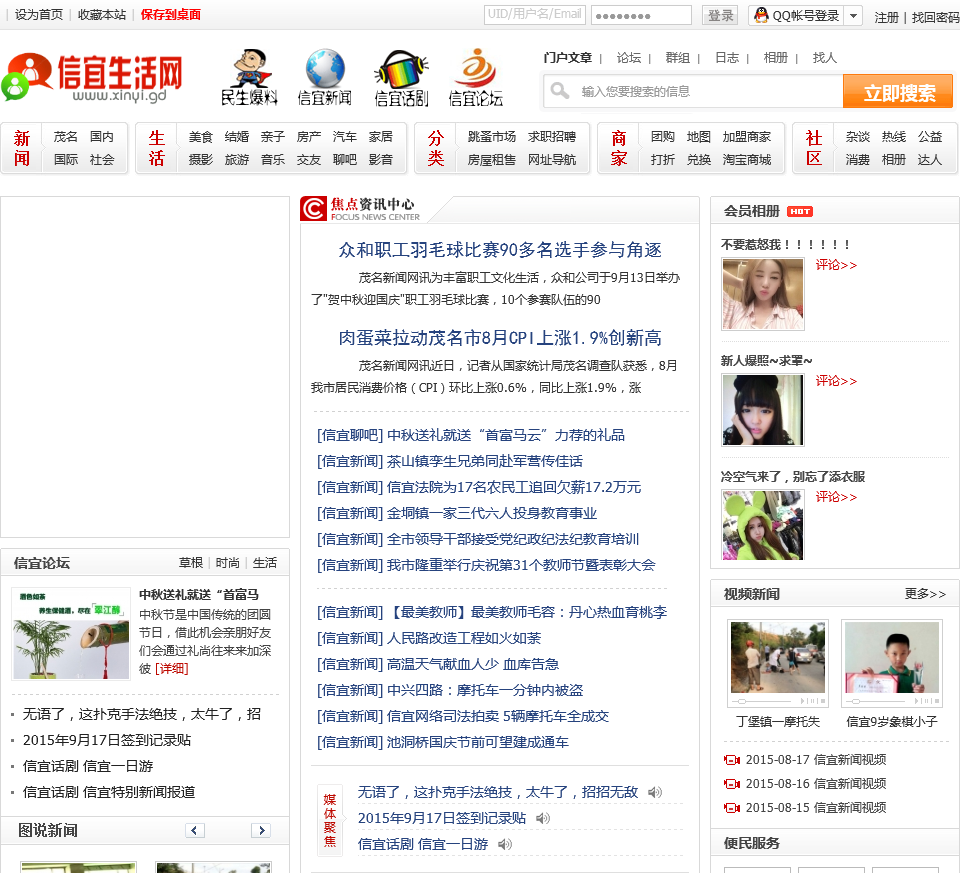
Task: Show previous 图说新闻 photos with left arrow
Action: click(x=195, y=830)
